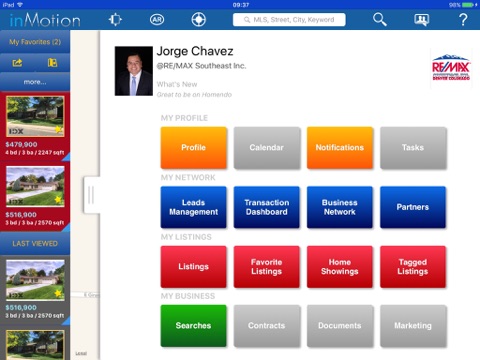Open the Transaction Dashboard tile
This screenshot has width=480, height=360.
(267, 207)
